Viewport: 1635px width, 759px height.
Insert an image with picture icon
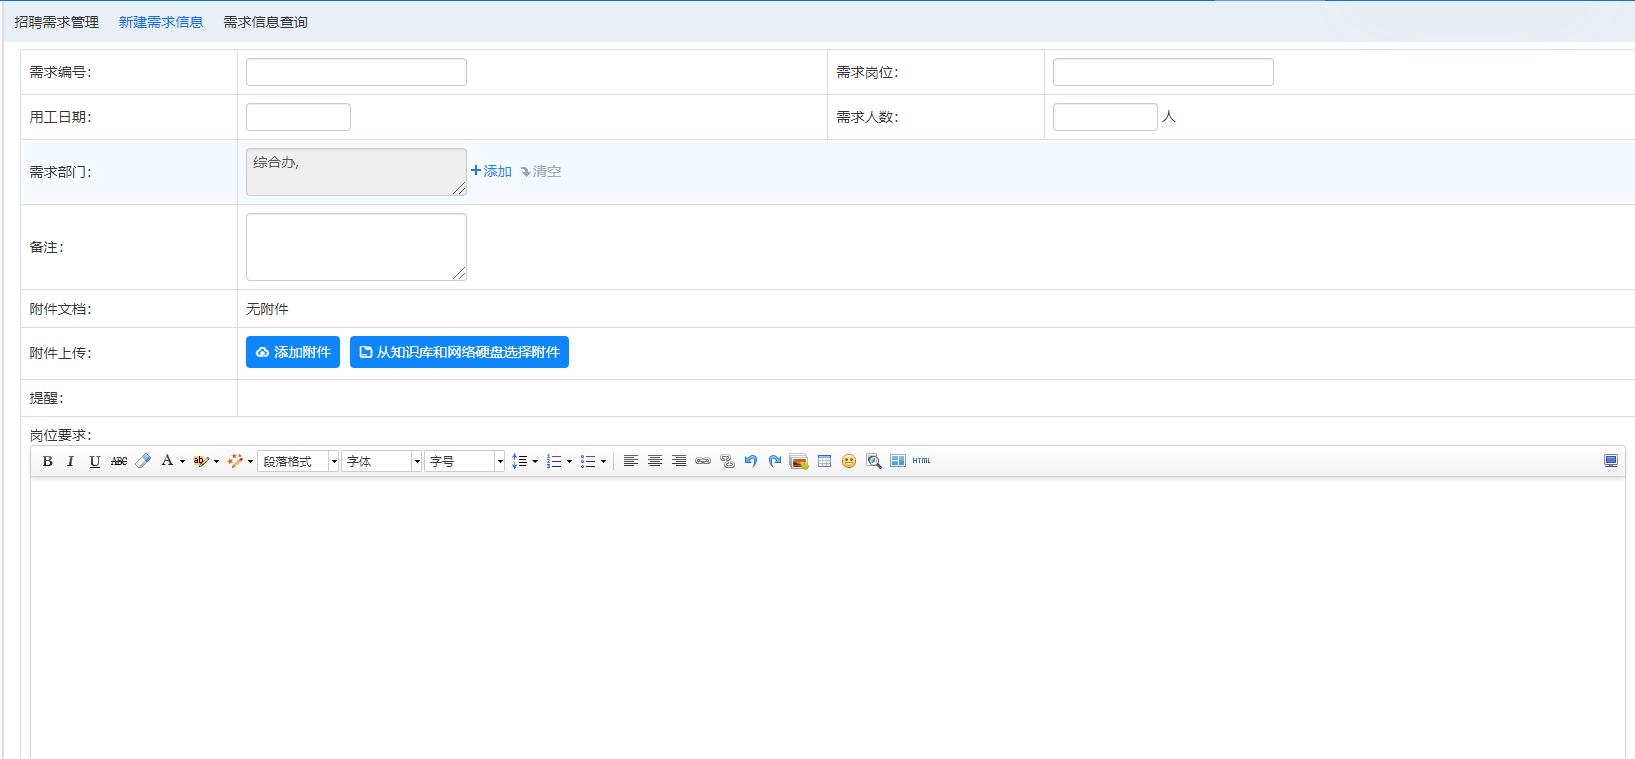click(799, 461)
